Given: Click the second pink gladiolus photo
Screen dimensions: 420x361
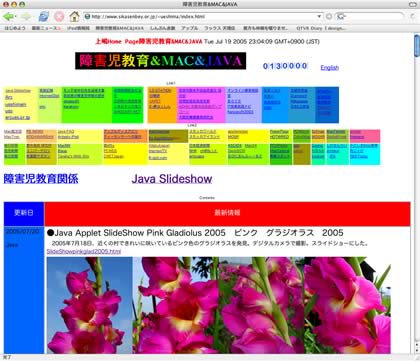Looking at the screenshot, I should click(x=176, y=305).
